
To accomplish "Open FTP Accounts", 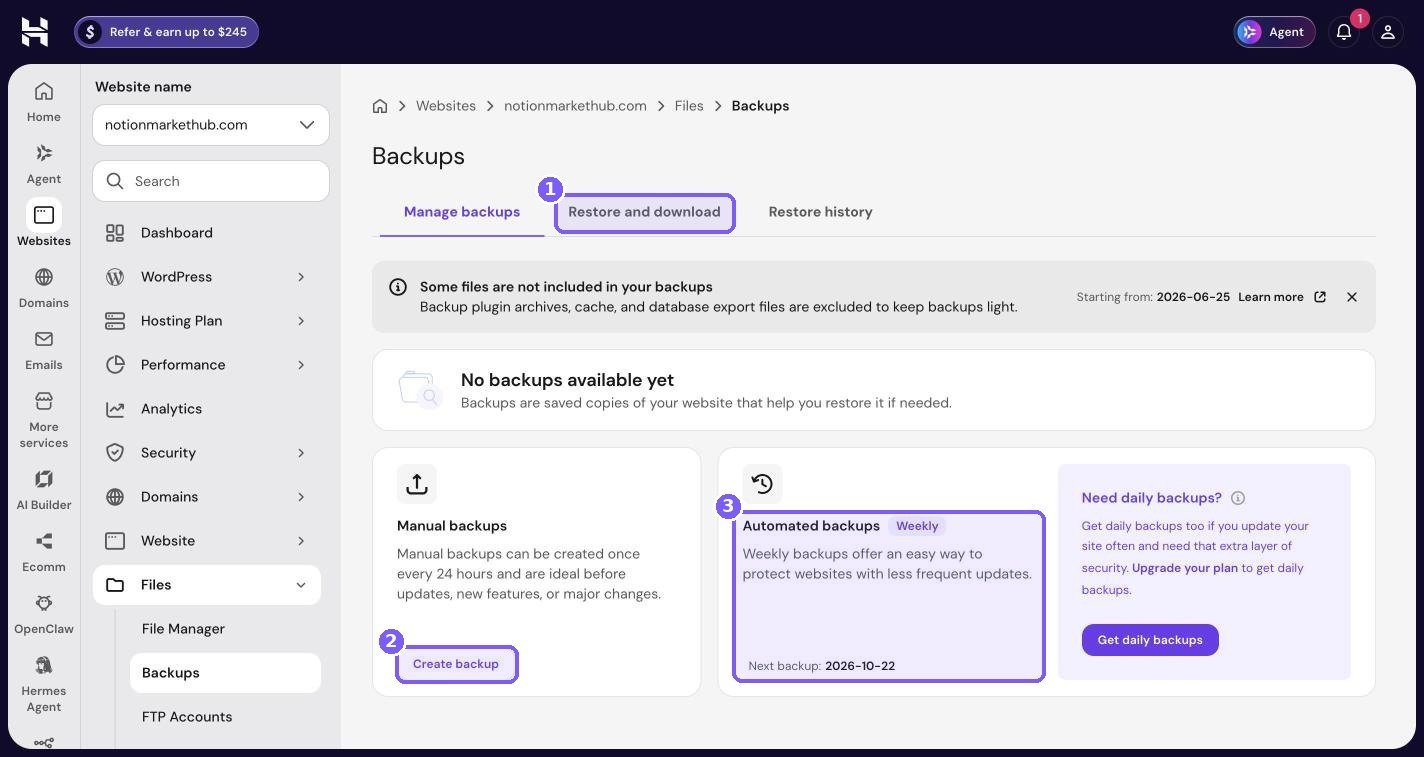I will (x=225, y=717).
